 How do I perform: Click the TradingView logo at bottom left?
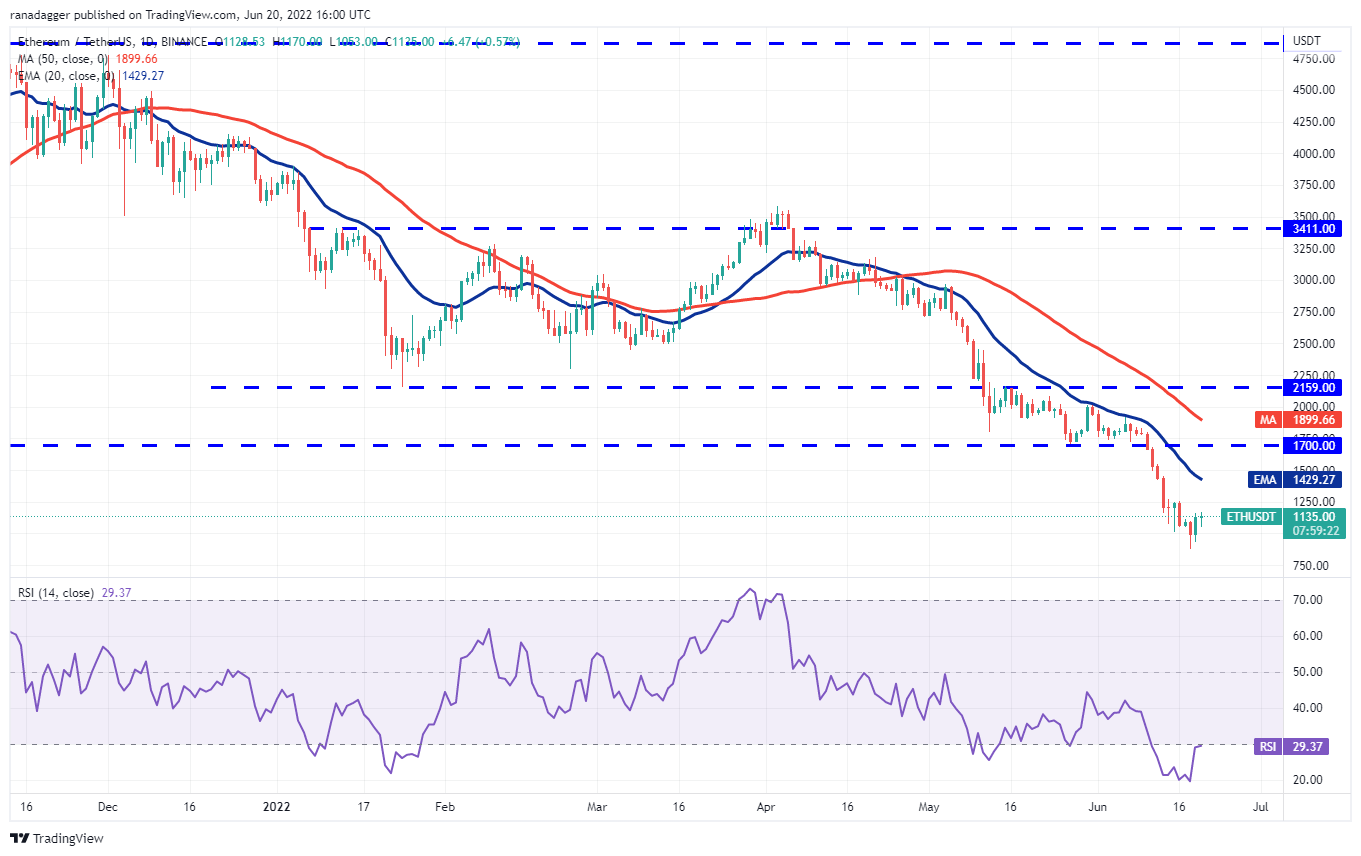pos(58,838)
